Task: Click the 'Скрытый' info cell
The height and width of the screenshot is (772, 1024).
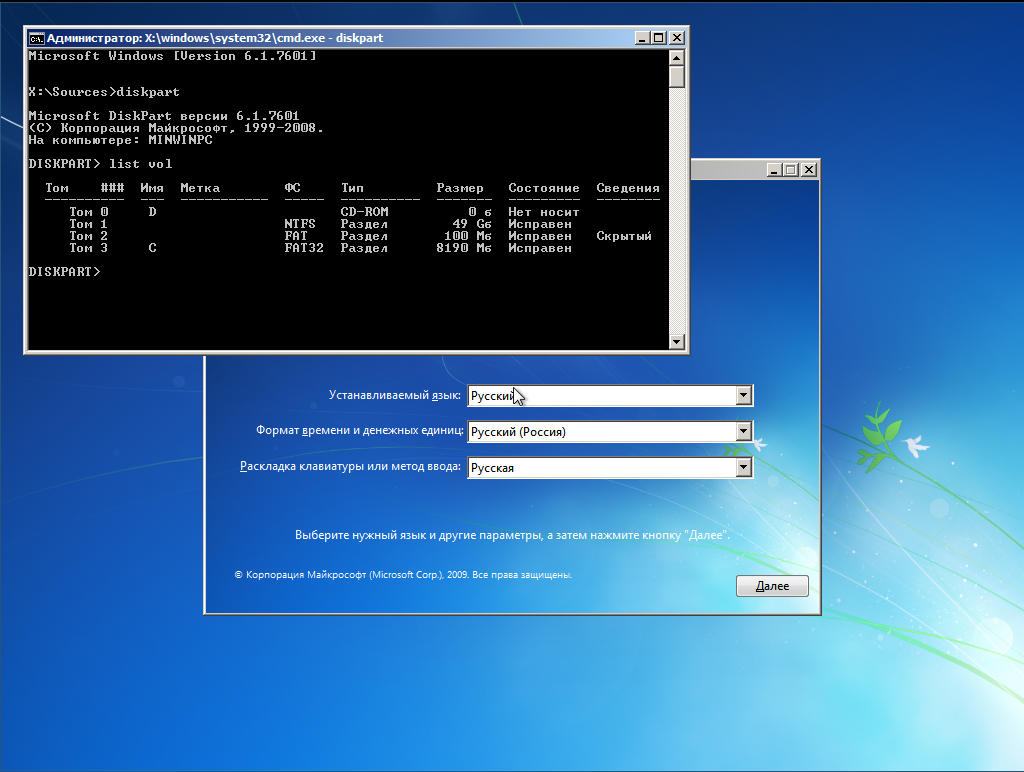Action: coord(624,236)
